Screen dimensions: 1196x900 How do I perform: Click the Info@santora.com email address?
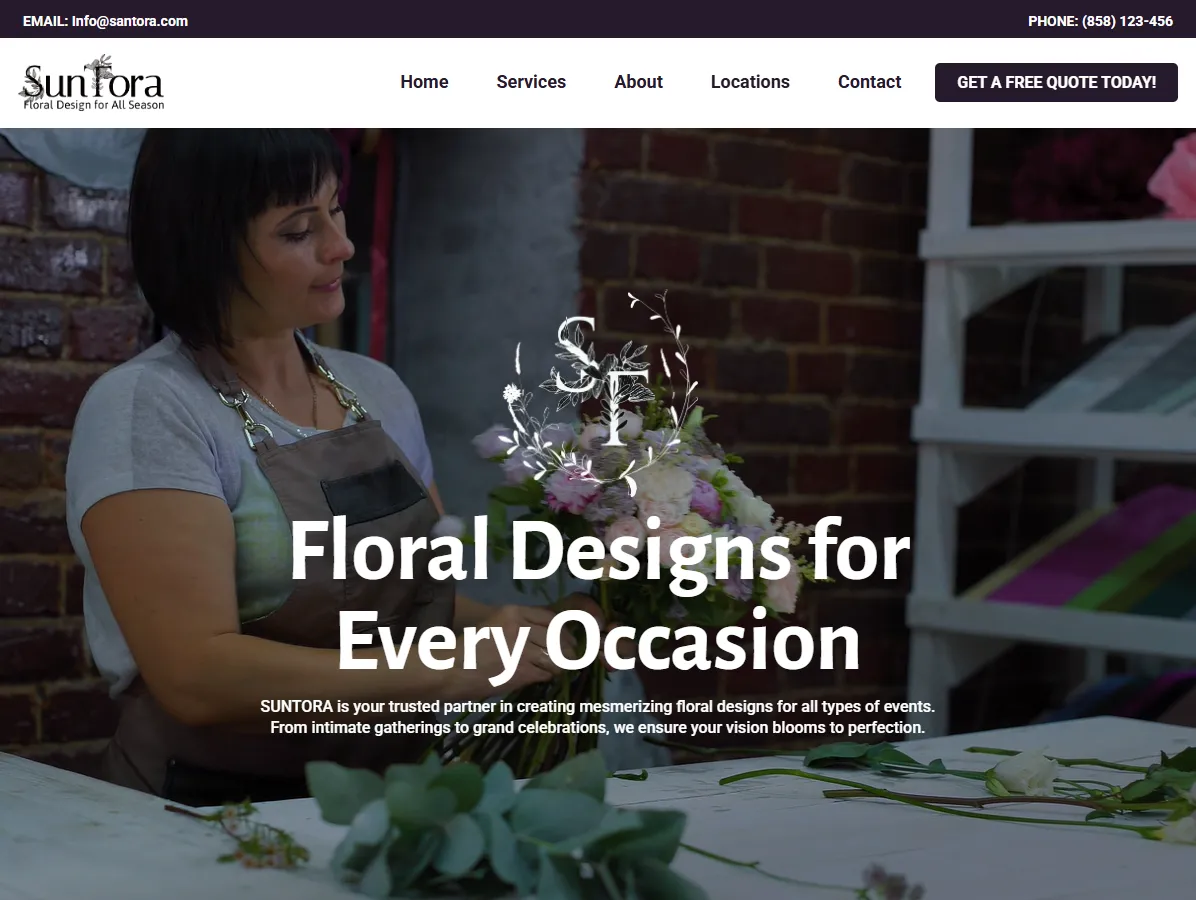(130, 21)
